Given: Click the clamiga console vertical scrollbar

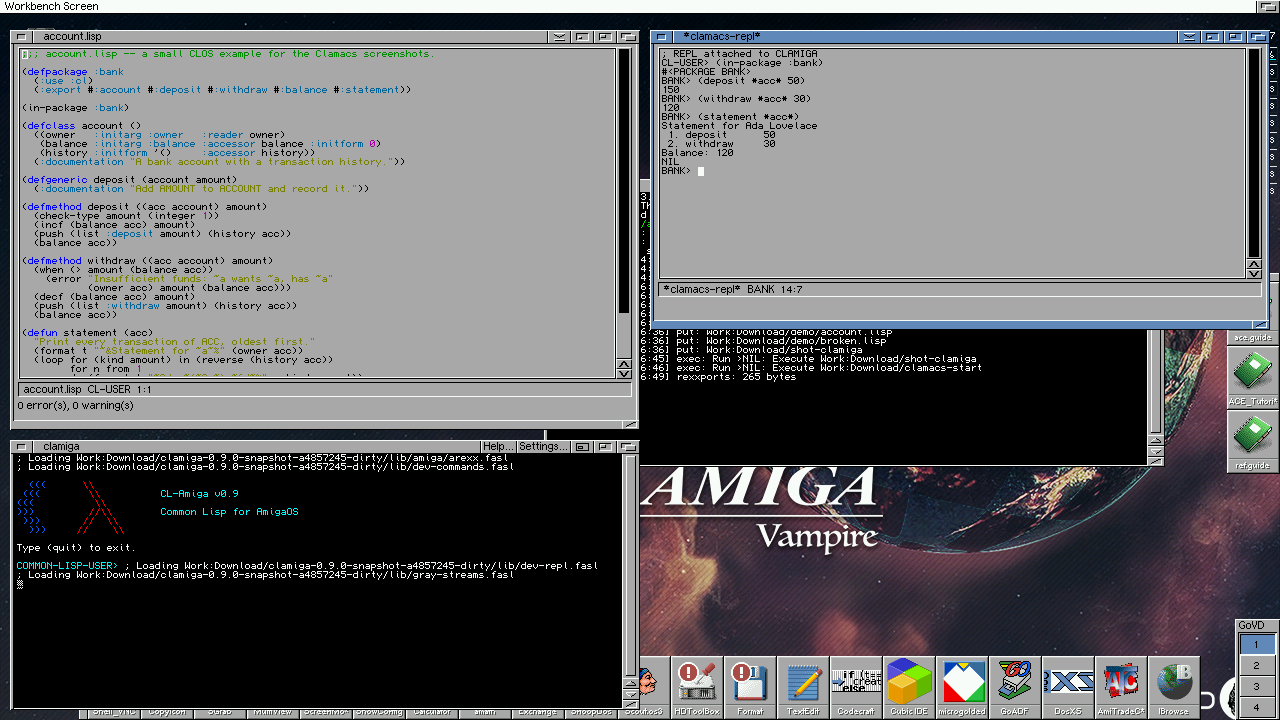Looking at the screenshot, I should (631, 565).
